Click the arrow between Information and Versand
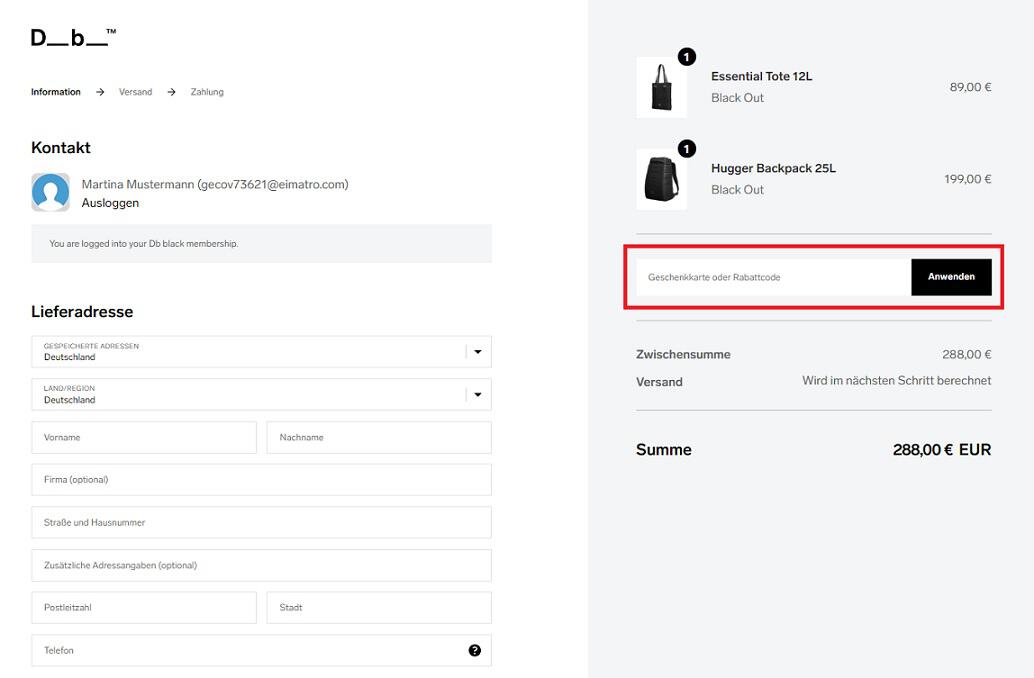Viewport: 1034px width, 678px height. 100,92
